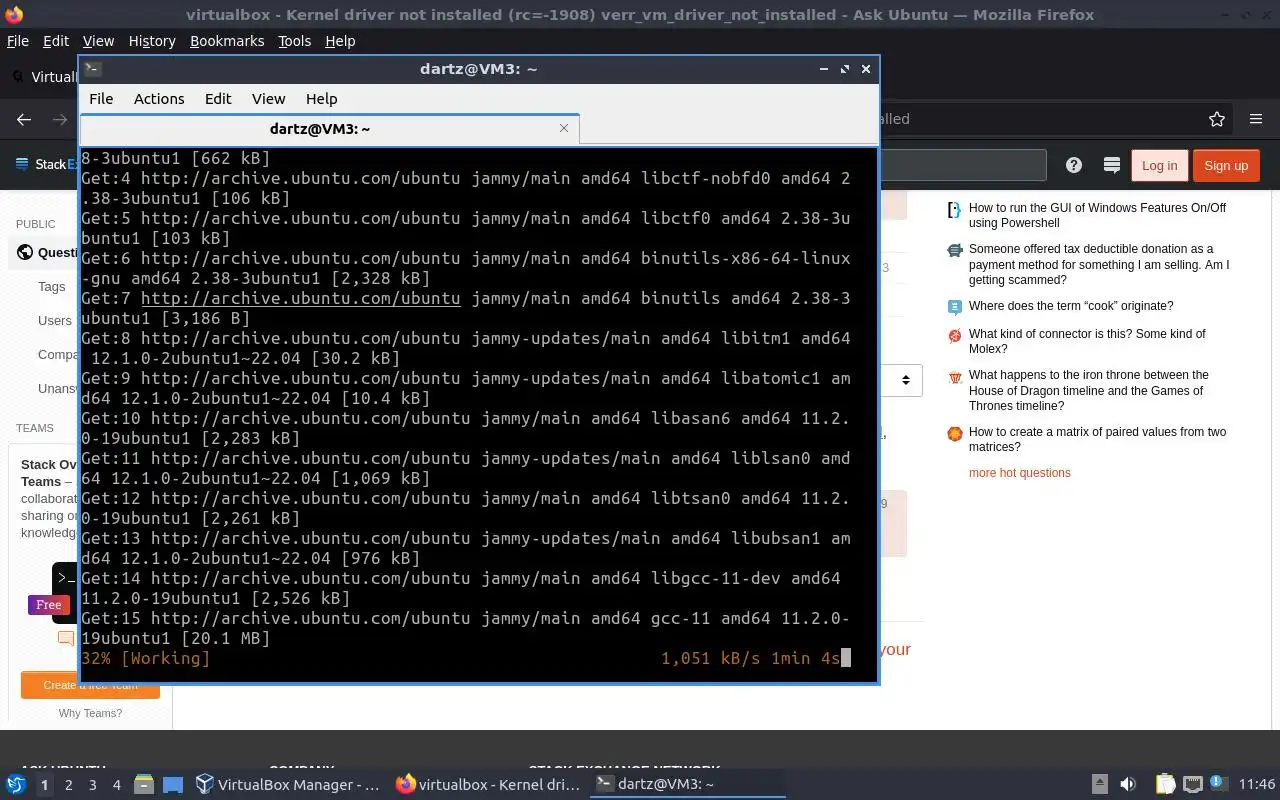The width and height of the screenshot is (1280, 800).
Task: Open the Firefox Bookmarks menu
Action: [227, 41]
